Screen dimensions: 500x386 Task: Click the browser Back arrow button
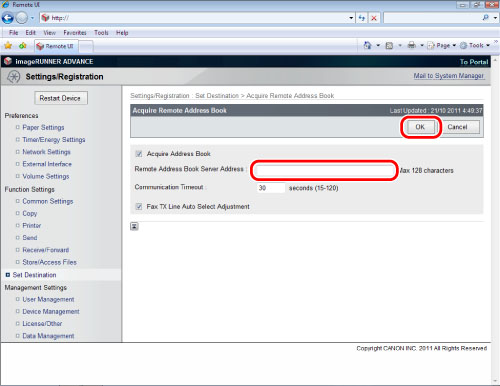8,18
